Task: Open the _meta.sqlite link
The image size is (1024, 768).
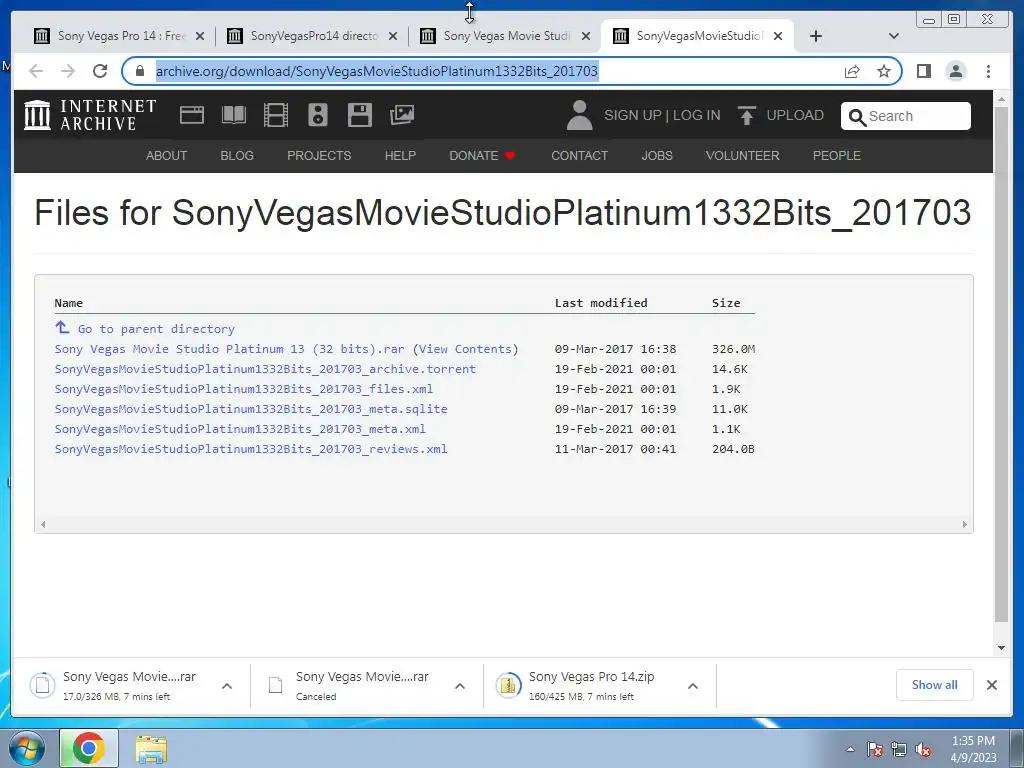Action: pos(251,409)
